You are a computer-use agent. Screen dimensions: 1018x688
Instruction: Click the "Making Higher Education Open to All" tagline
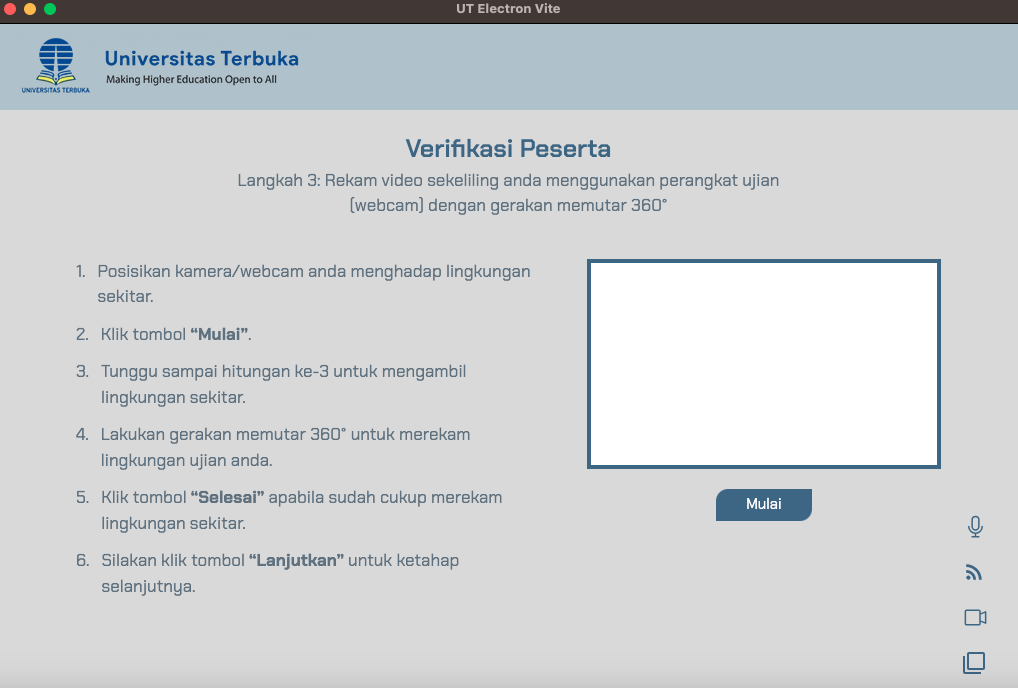tap(190, 80)
